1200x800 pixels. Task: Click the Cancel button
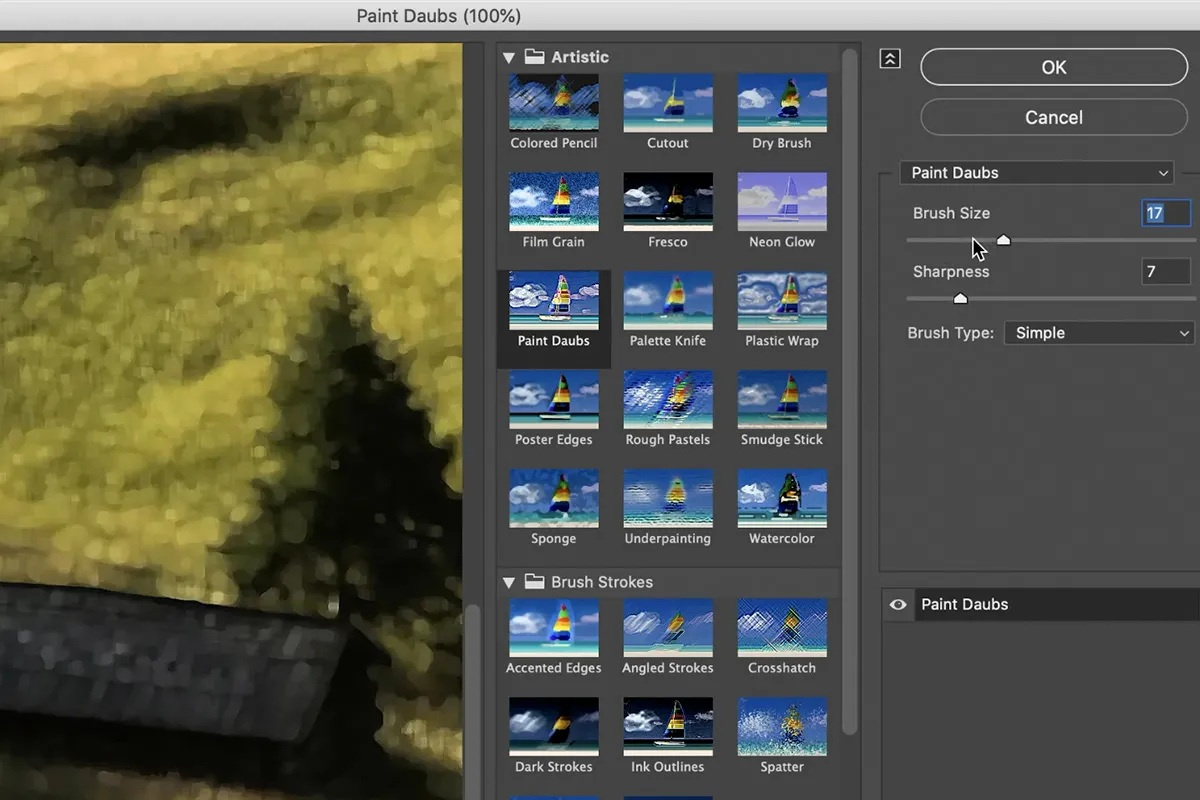tap(1054, 117)
